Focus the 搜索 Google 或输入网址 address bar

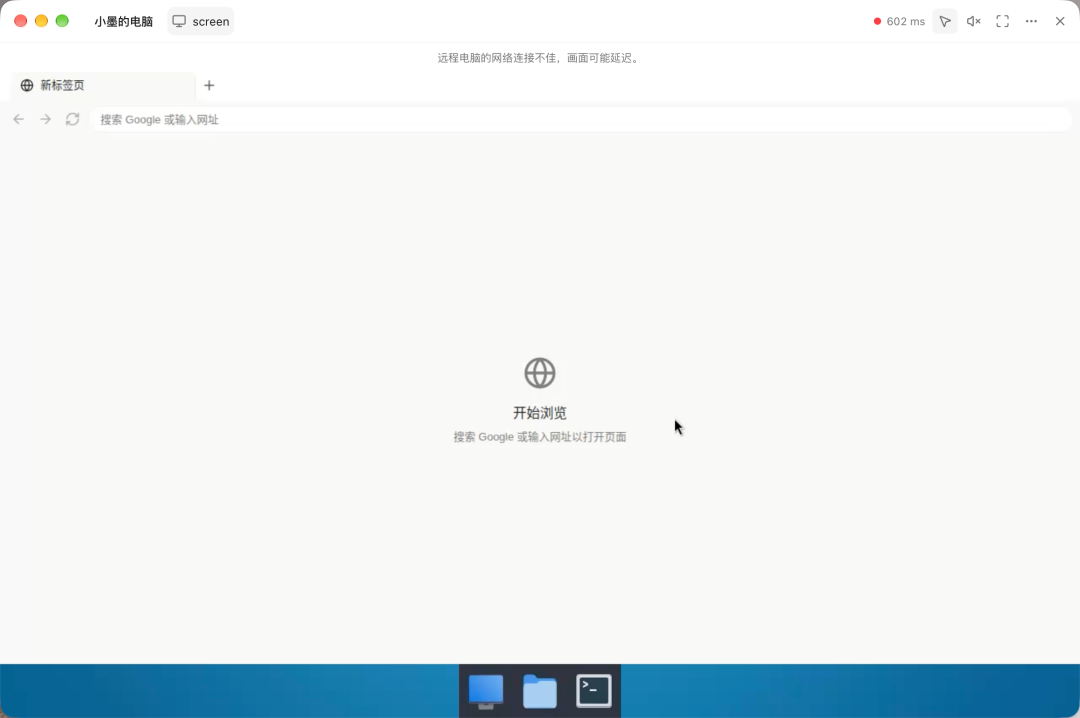[580, 119]
